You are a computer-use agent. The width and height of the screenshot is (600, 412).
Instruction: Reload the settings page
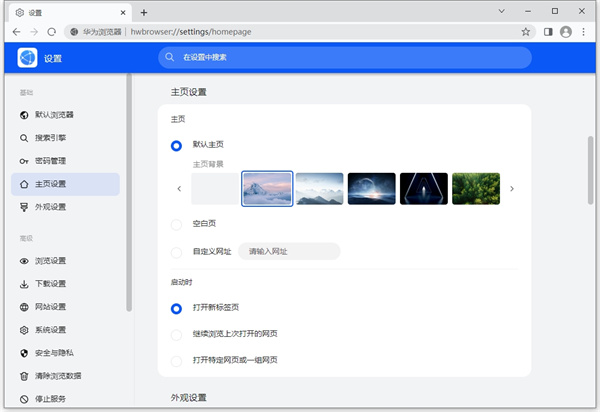pyautogui.click(x=52, y=32)
